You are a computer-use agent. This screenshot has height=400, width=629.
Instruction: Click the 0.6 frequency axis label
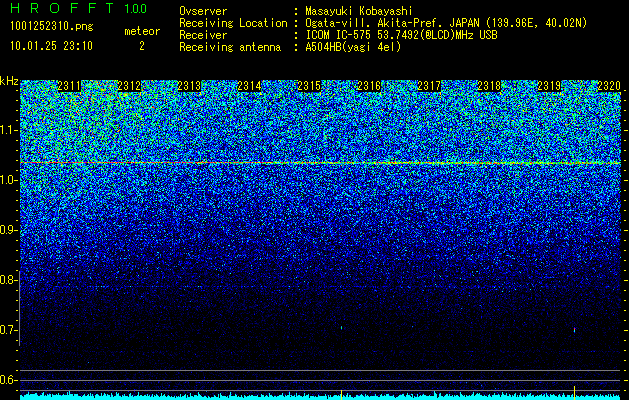(x=9, y=380)
